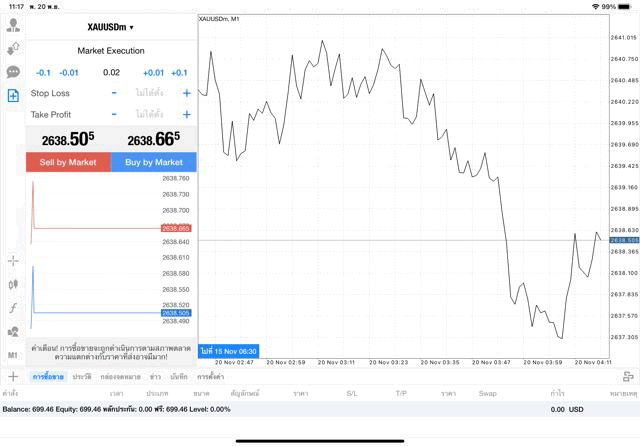Open the indicators function icon

(x=13, y=308)
